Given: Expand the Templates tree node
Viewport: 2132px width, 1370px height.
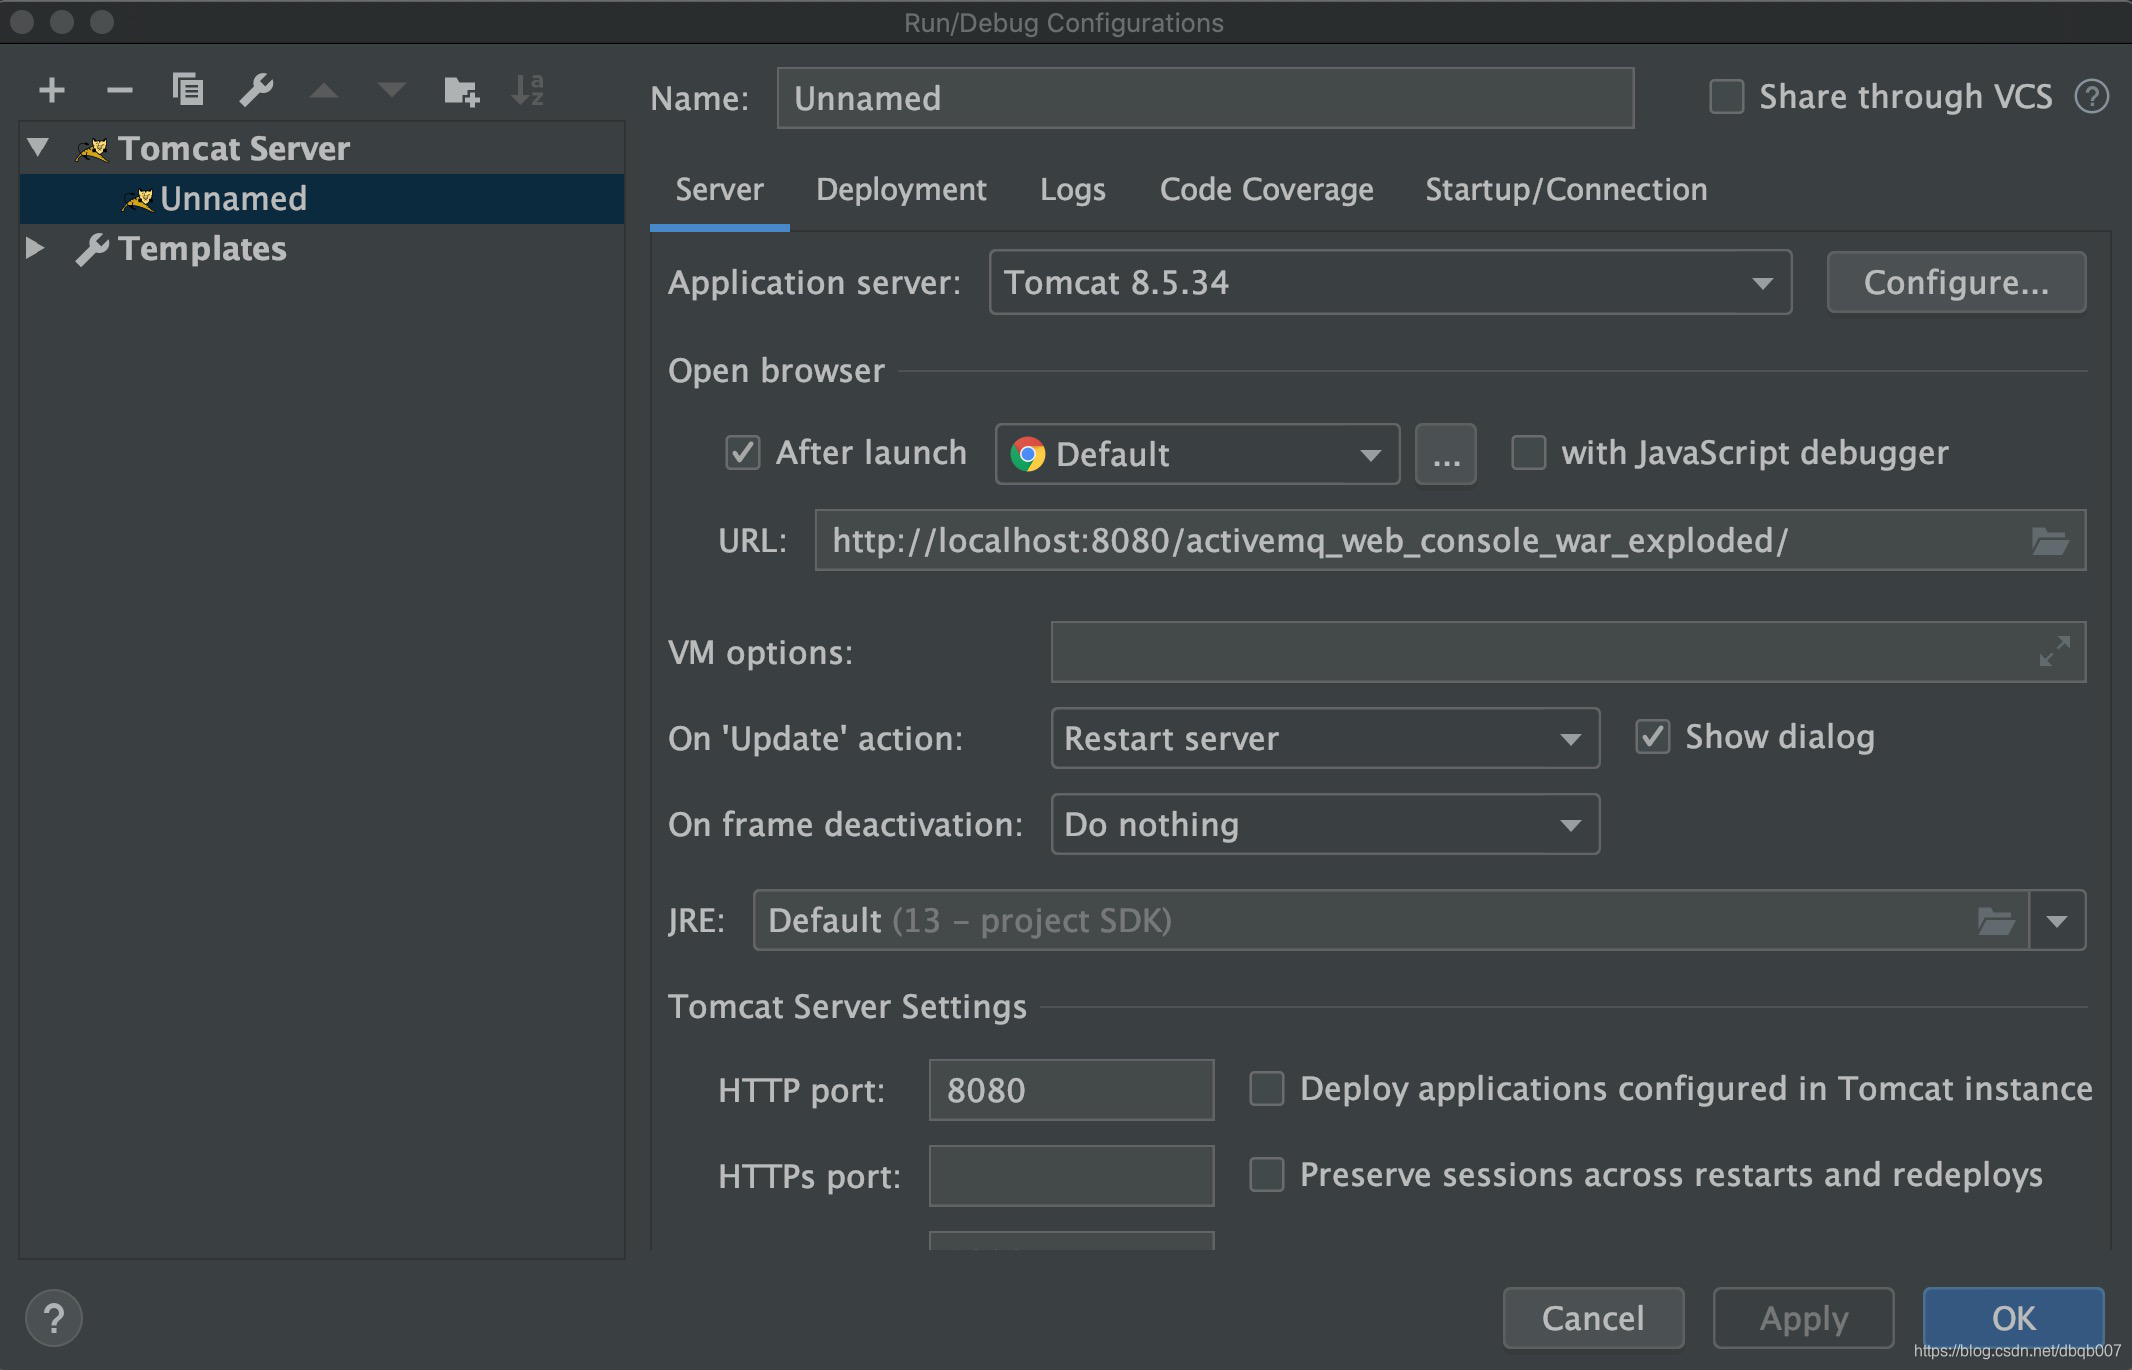Looking at the screenshot, I should pos(34,248).
